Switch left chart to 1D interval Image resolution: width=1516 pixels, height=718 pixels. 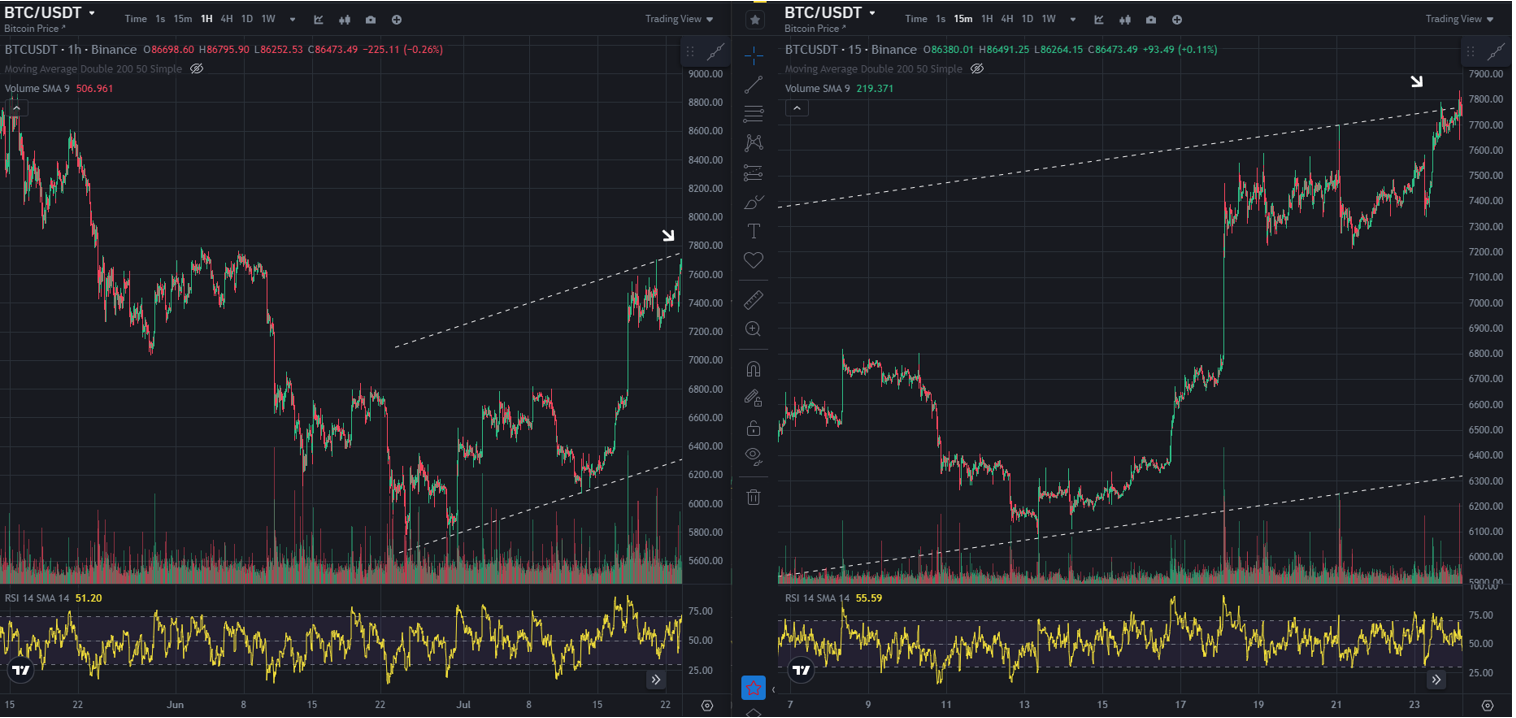pyautogui.click(x=247, y=19)
